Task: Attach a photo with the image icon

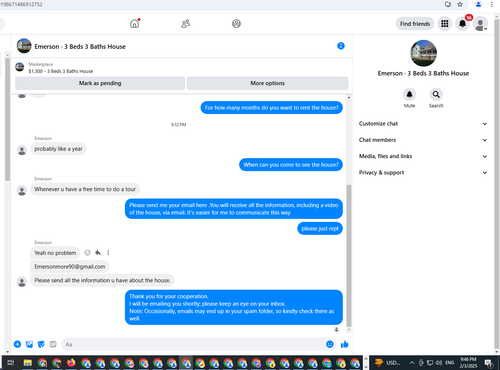Action: 29,344
